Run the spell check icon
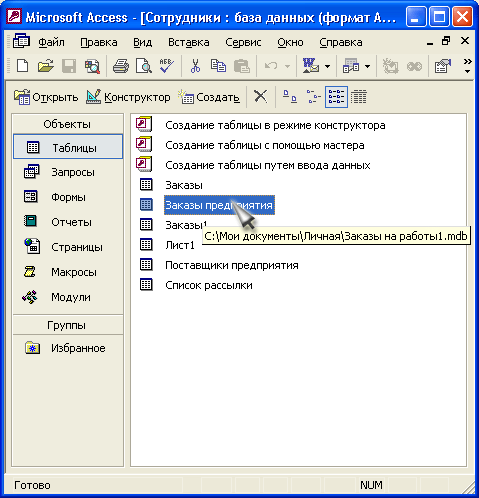This screenshot has width=479, height=498. 167,66
